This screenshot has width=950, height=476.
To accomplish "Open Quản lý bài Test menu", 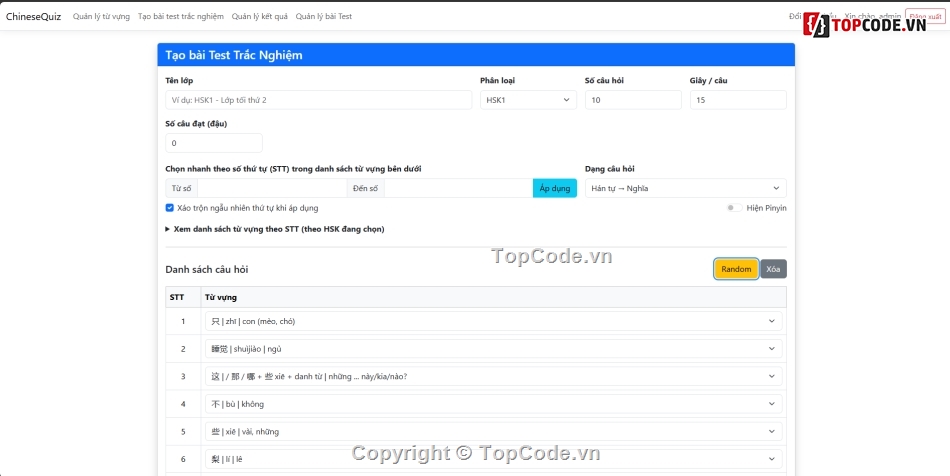I will pos(324,16).
